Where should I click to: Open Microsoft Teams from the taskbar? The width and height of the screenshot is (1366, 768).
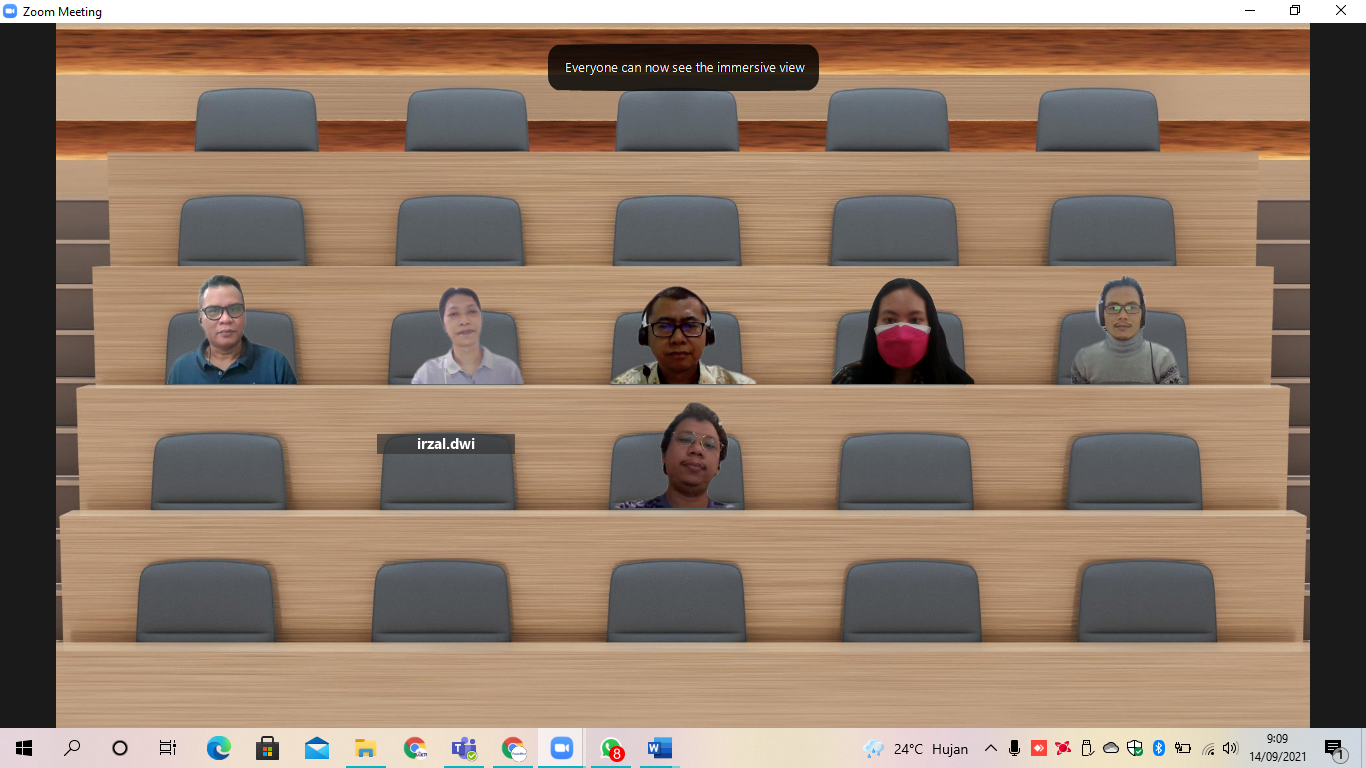[x=464, y=748]
